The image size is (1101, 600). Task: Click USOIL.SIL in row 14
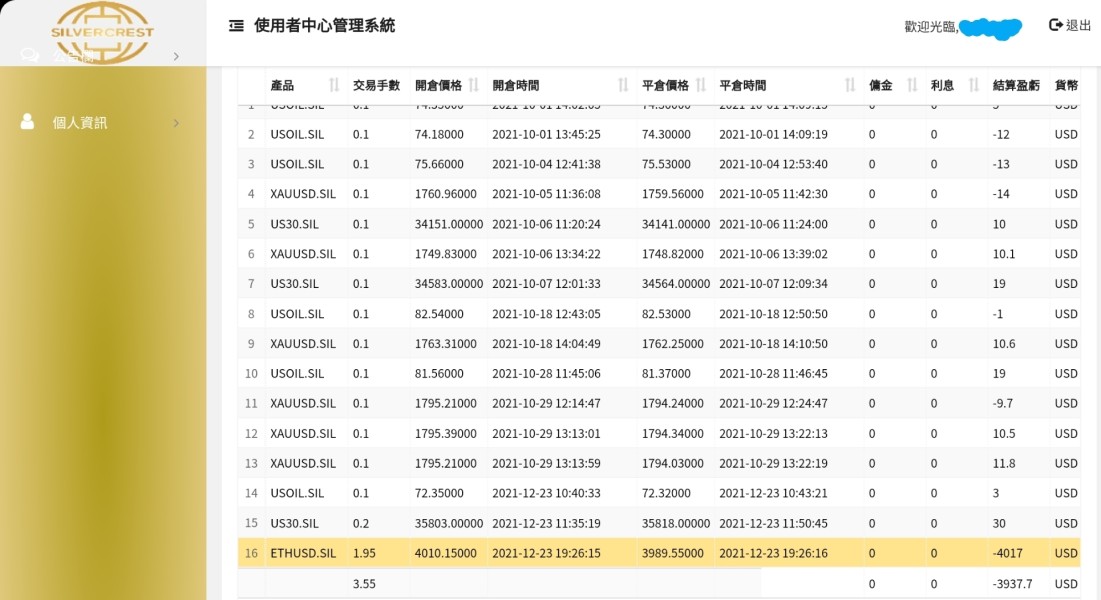pyautogui.click(x=297, y=493)
